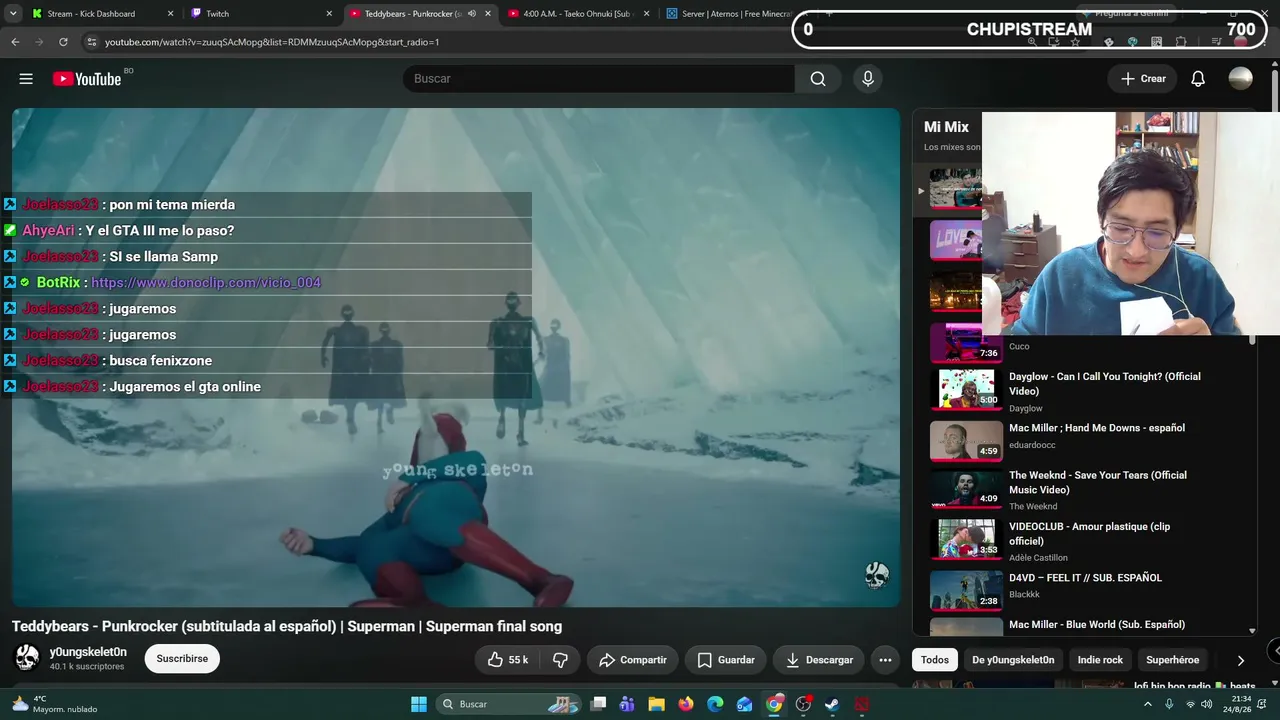Play the D4VD FEEL IT thumbnail
Screen dimensions: 1280x720
click(966, 590)
